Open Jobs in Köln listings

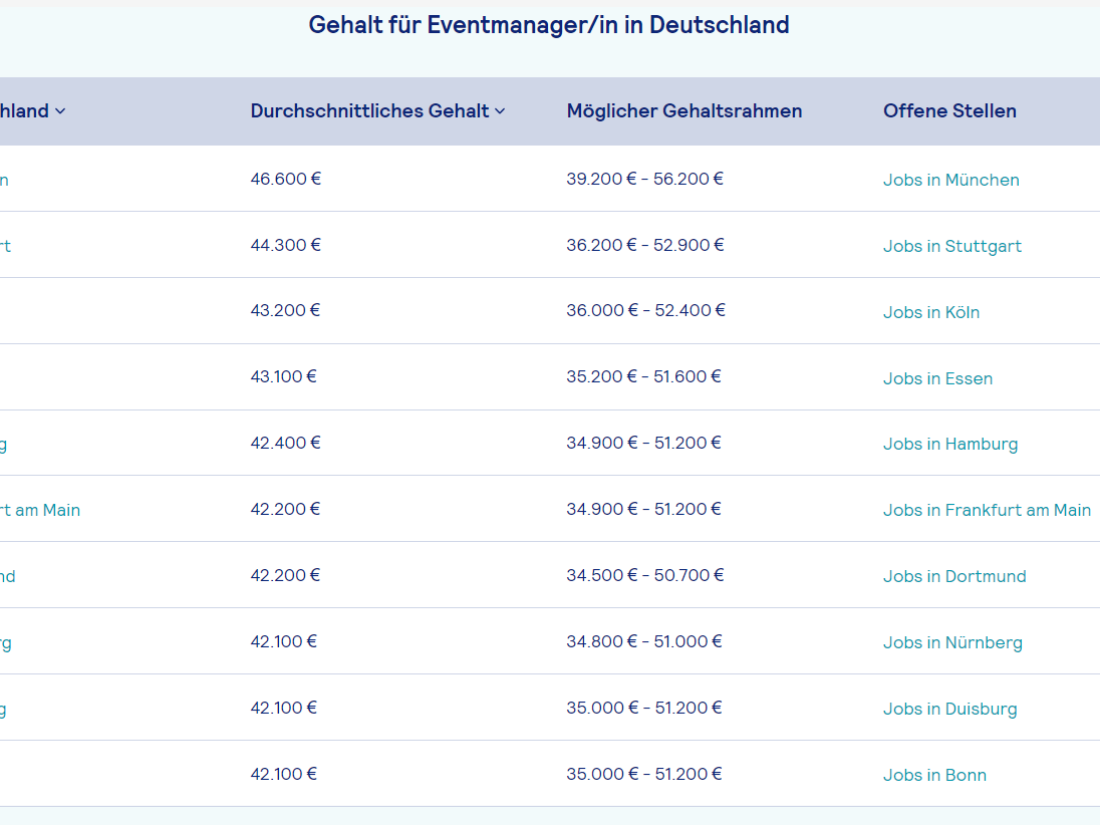point(931,312)
